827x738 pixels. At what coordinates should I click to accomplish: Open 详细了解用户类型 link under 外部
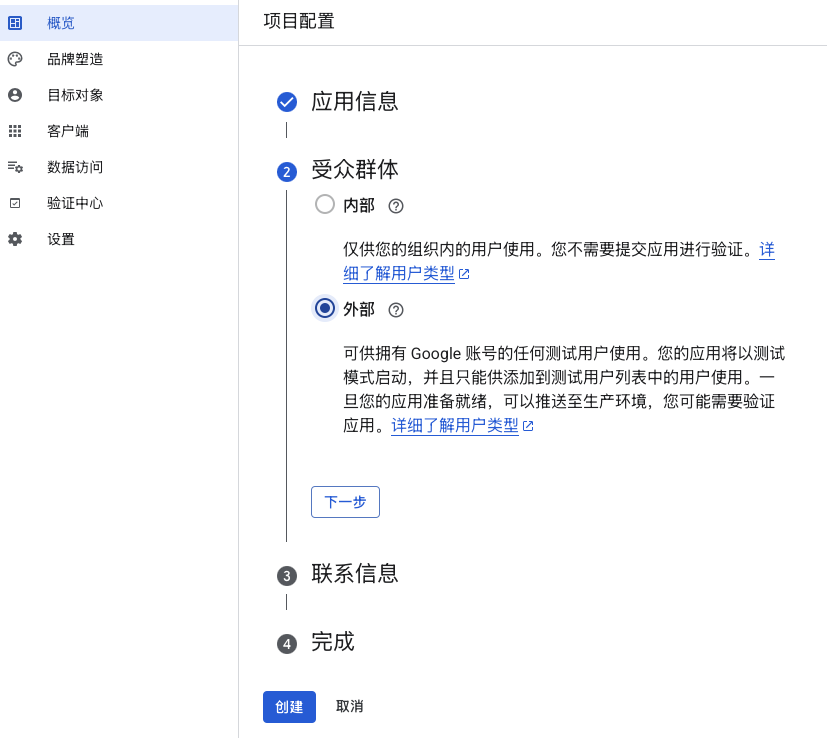tap(455, 426)
